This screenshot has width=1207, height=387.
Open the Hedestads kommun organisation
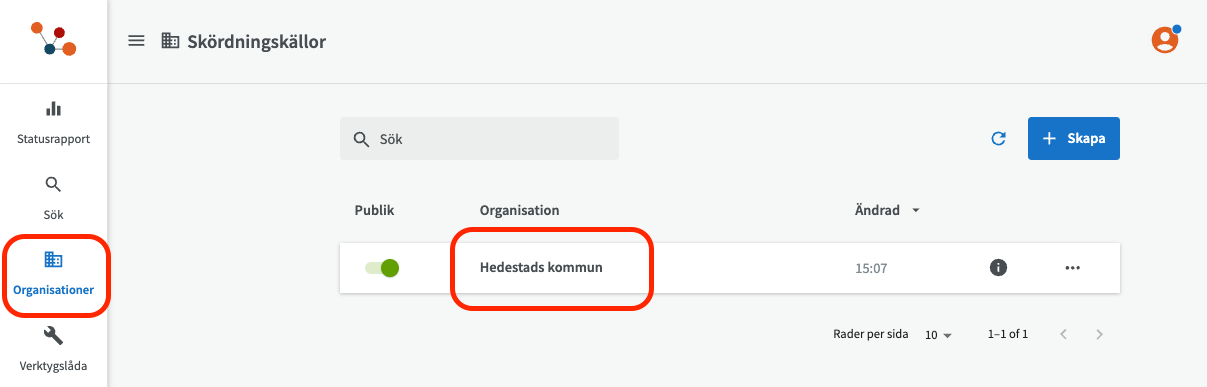click(x=541, y=267)
